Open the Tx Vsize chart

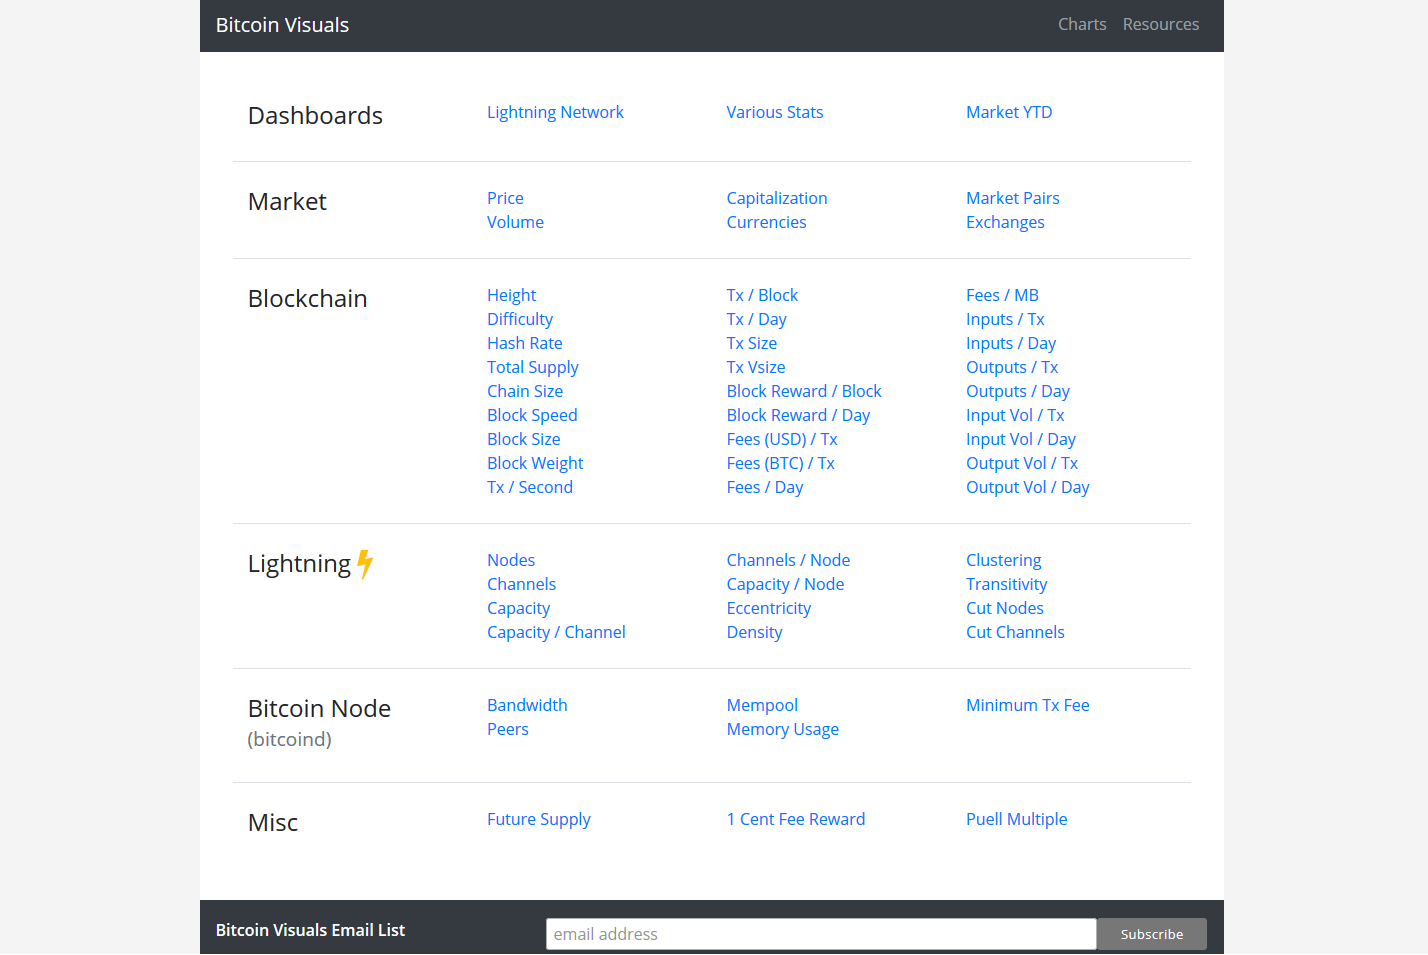(756, 367)
